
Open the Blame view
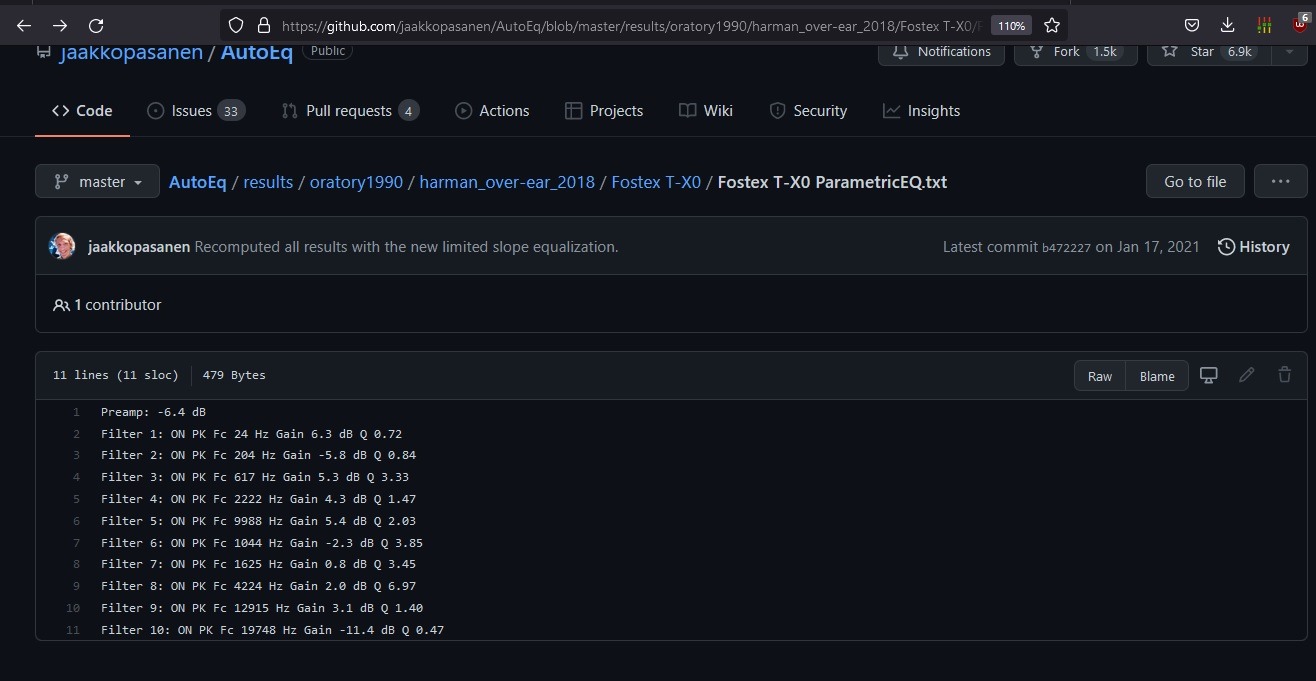(1157, 376)
